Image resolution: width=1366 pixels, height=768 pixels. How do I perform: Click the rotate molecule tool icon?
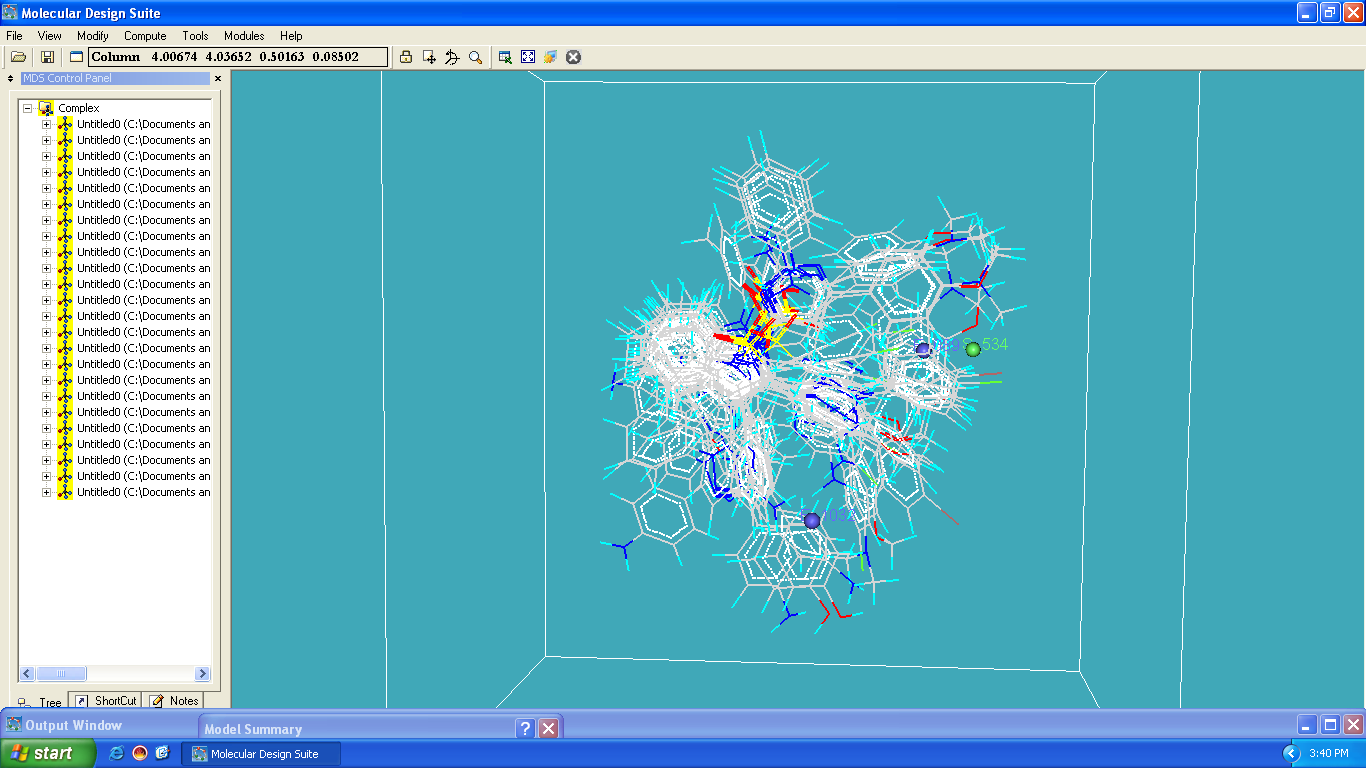point(452,57)
